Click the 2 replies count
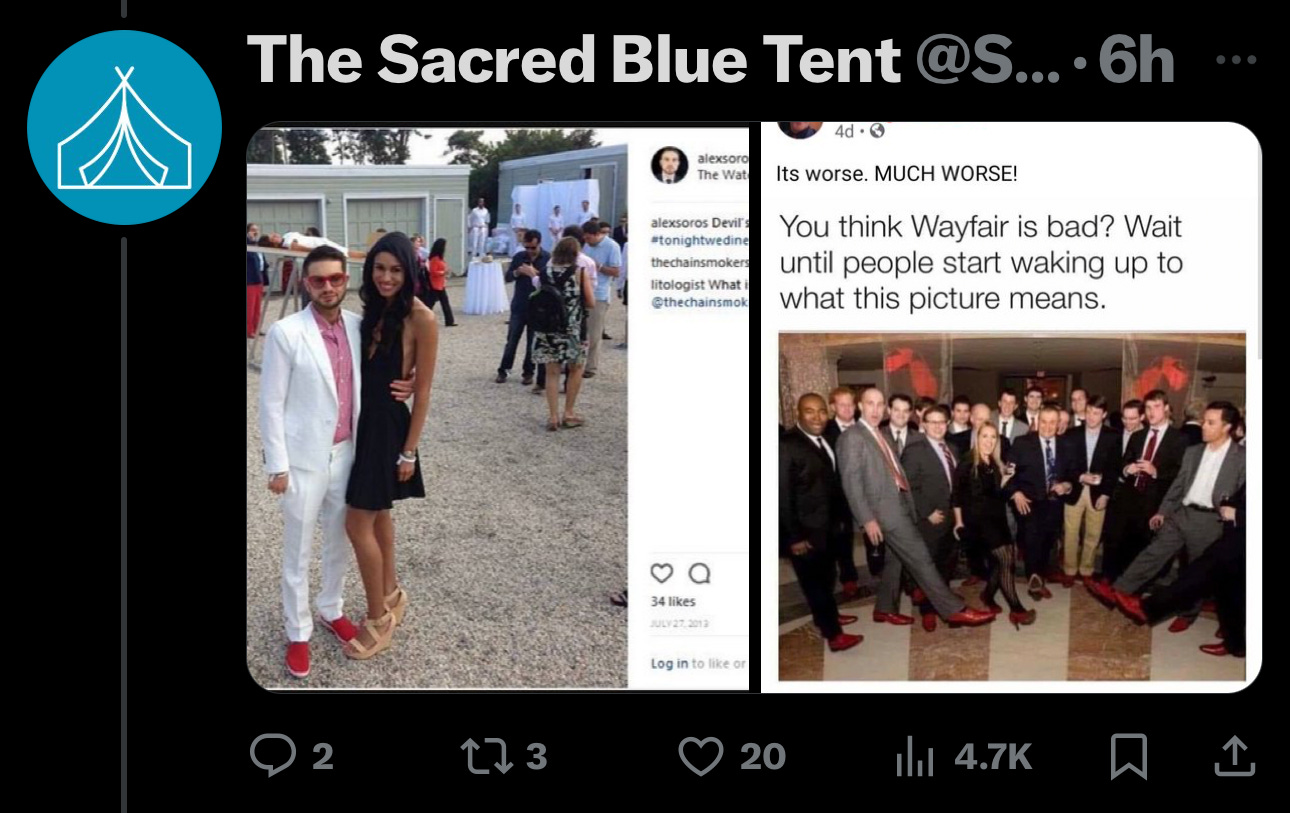The image size is (1290, 813). 320,757
